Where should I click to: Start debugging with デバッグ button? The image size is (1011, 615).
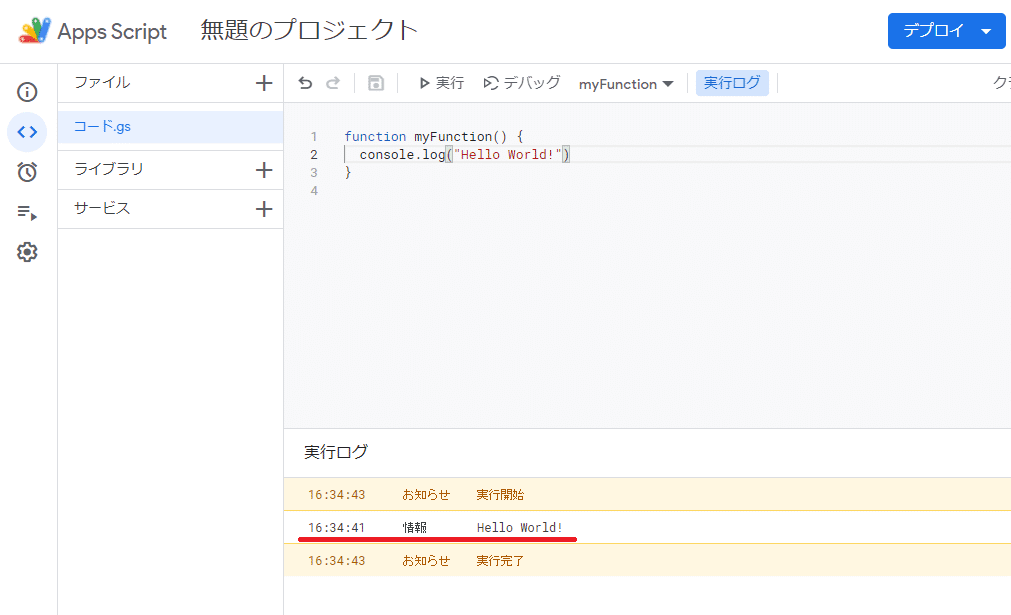pos(522,83)
